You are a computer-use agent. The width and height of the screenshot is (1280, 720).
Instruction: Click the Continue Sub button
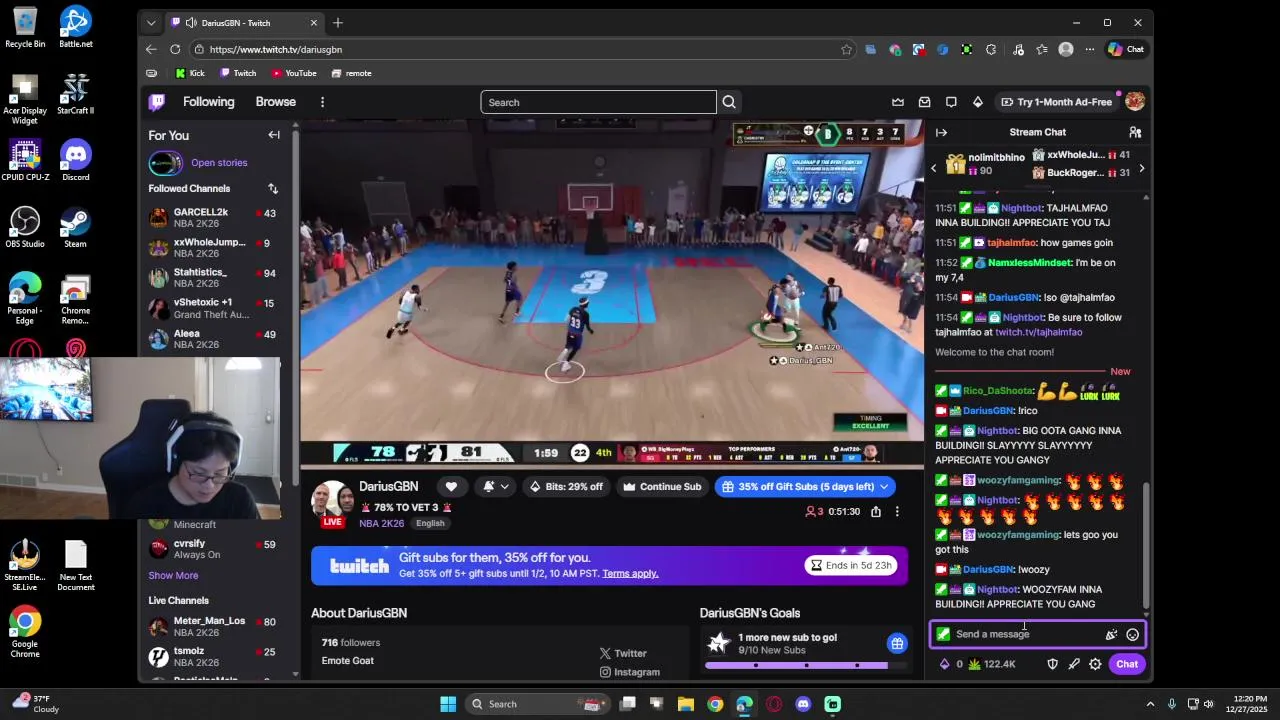pos(661,487)
